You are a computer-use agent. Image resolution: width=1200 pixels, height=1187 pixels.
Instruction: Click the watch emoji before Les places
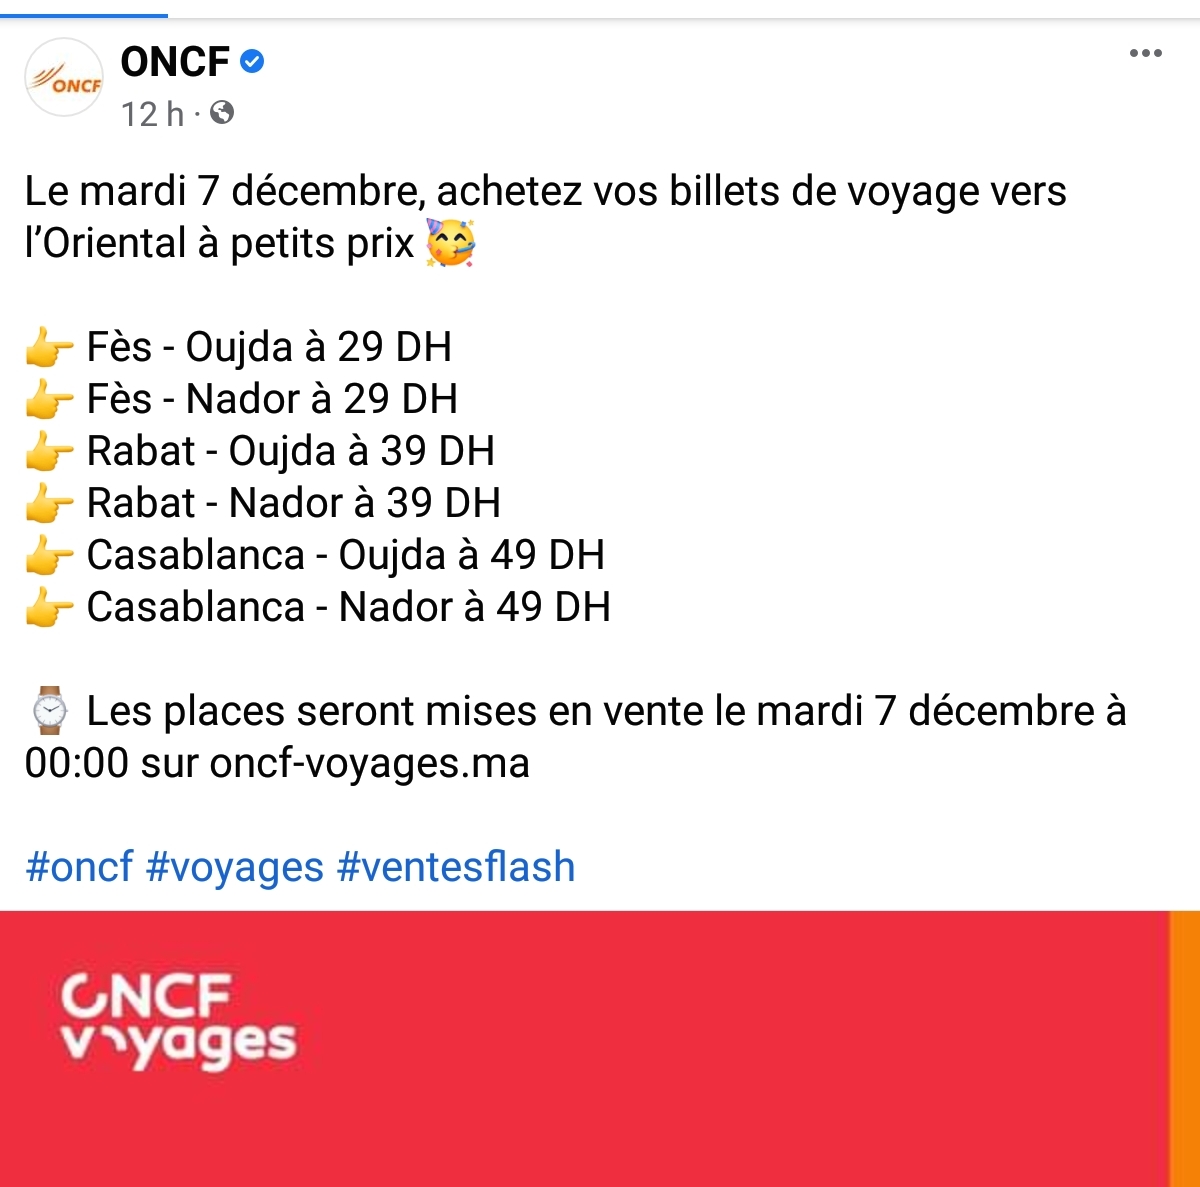point(49,711)
